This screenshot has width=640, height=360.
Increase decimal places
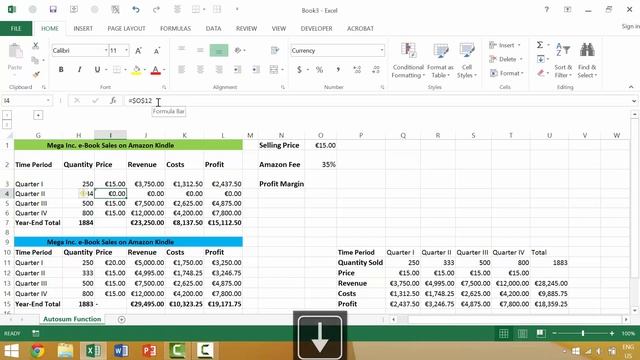click(x=357, y=70)
